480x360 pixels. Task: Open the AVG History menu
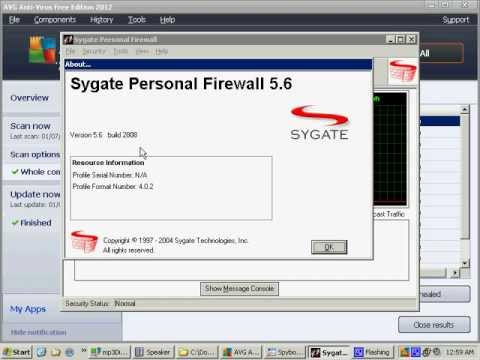coord(102,20)
